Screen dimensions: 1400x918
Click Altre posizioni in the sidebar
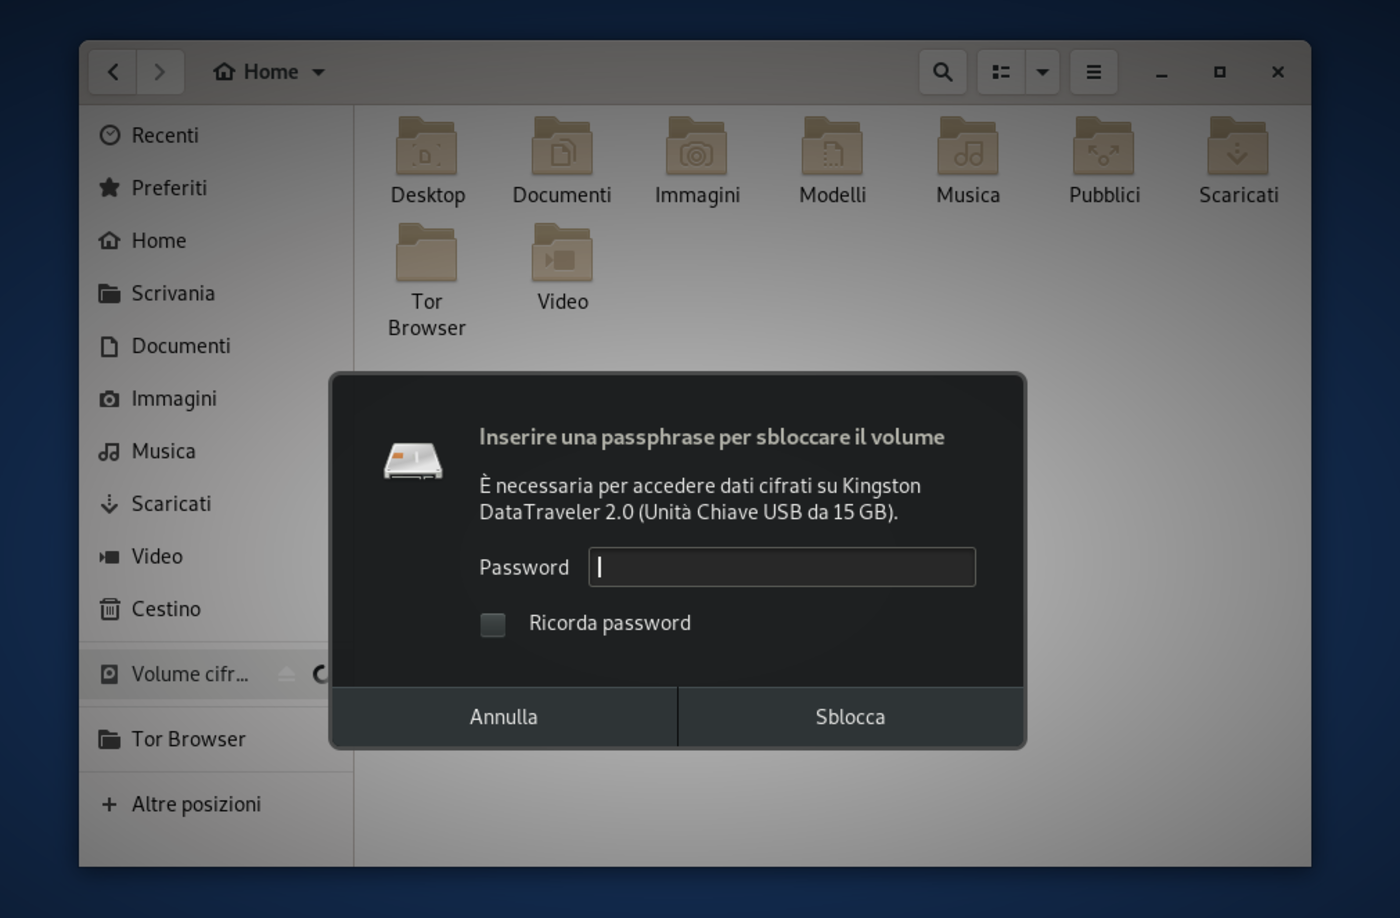pos(196,803)
